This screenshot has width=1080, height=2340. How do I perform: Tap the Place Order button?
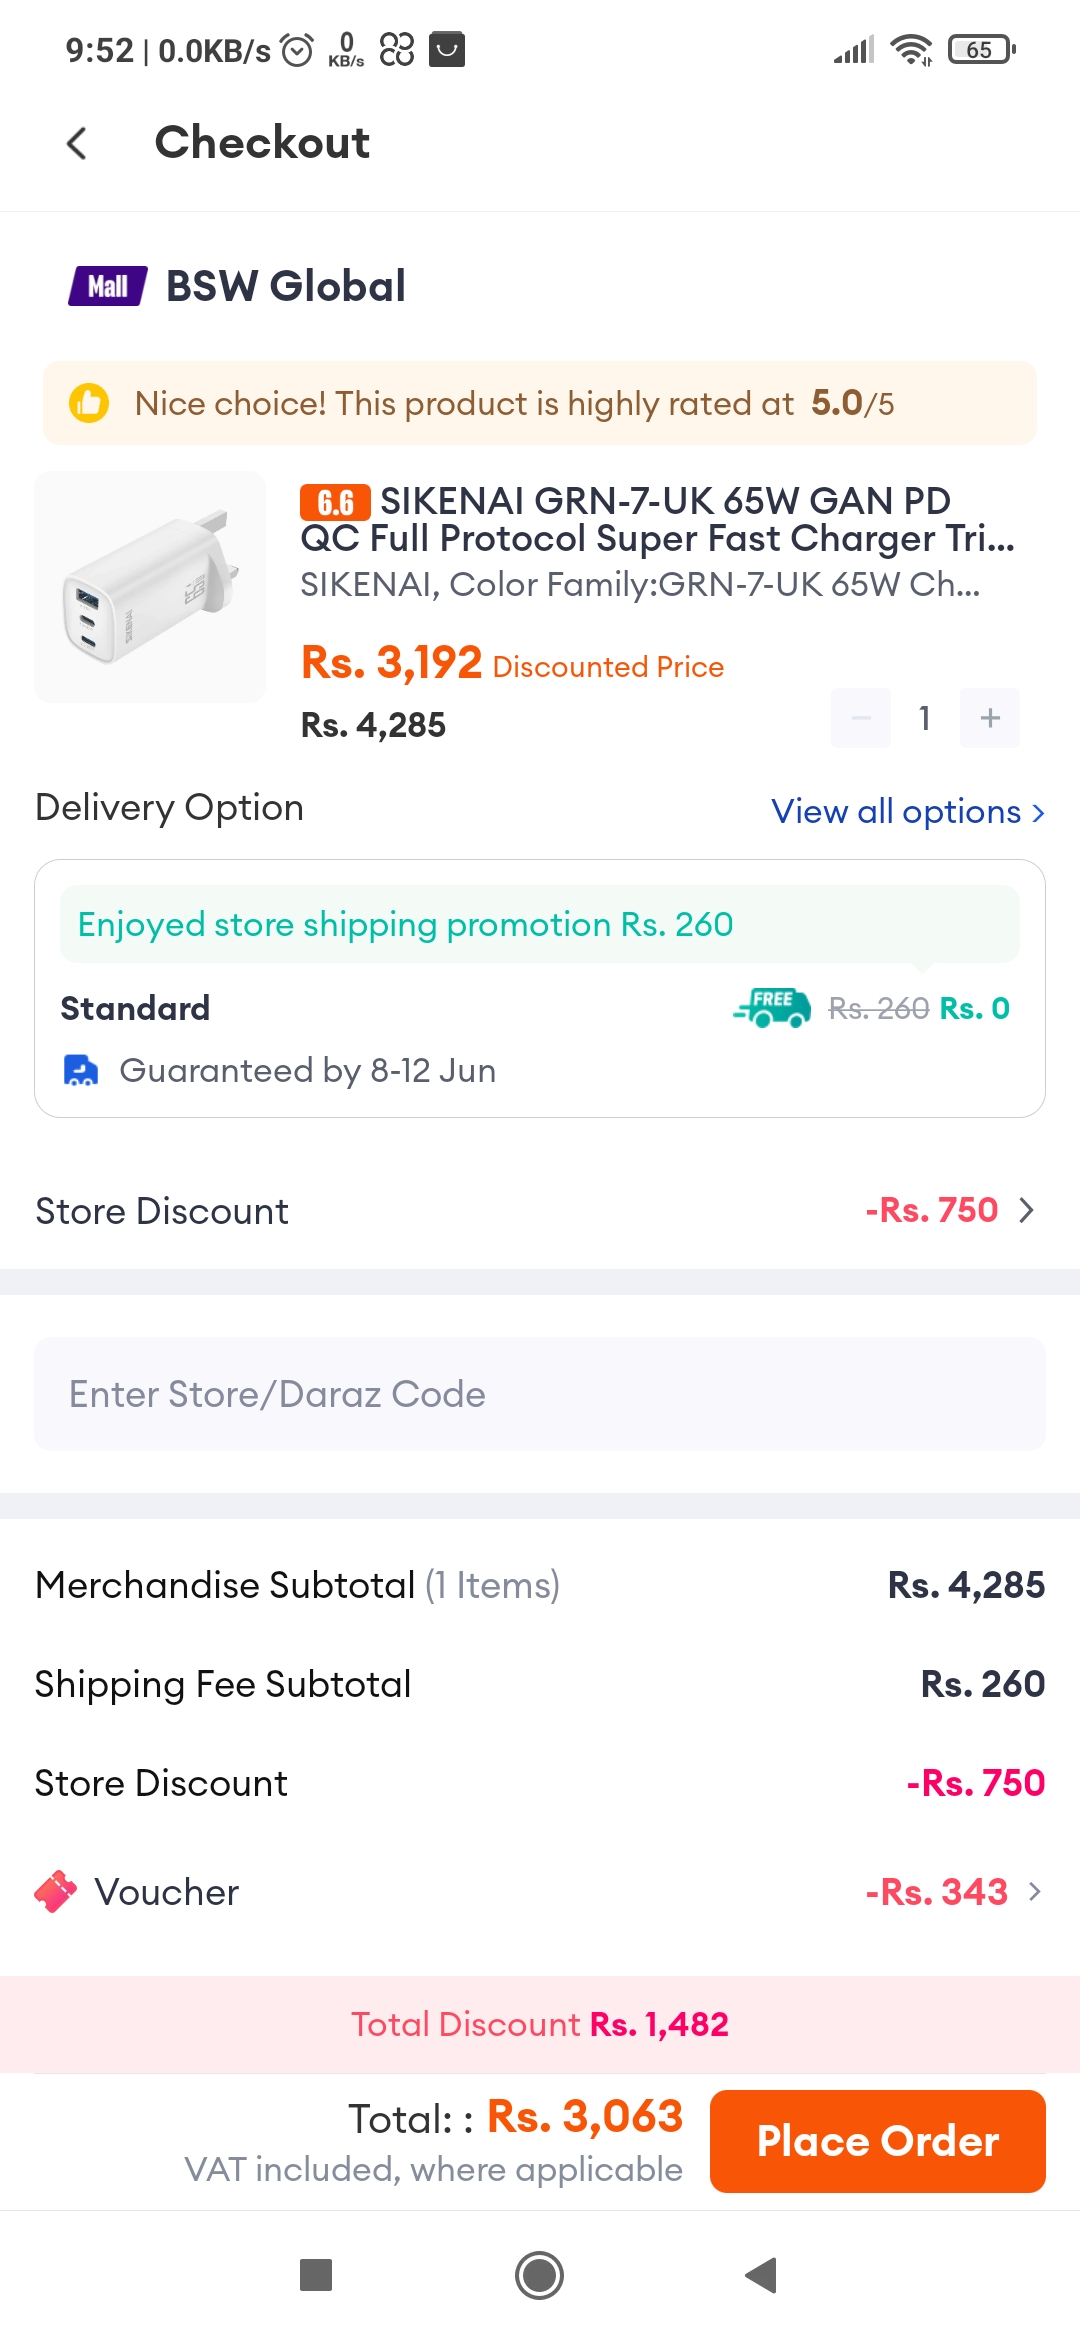(878, 2141)
